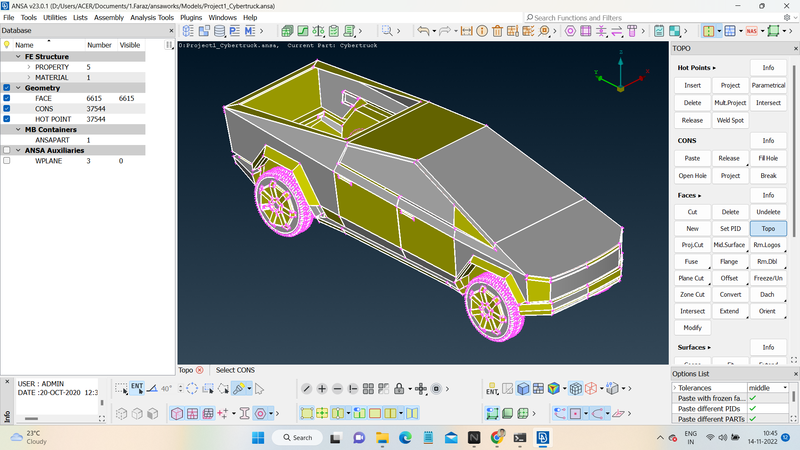Click the Undo arrow icon
This screenshot has height=450, width=800.
pos(423,31)
